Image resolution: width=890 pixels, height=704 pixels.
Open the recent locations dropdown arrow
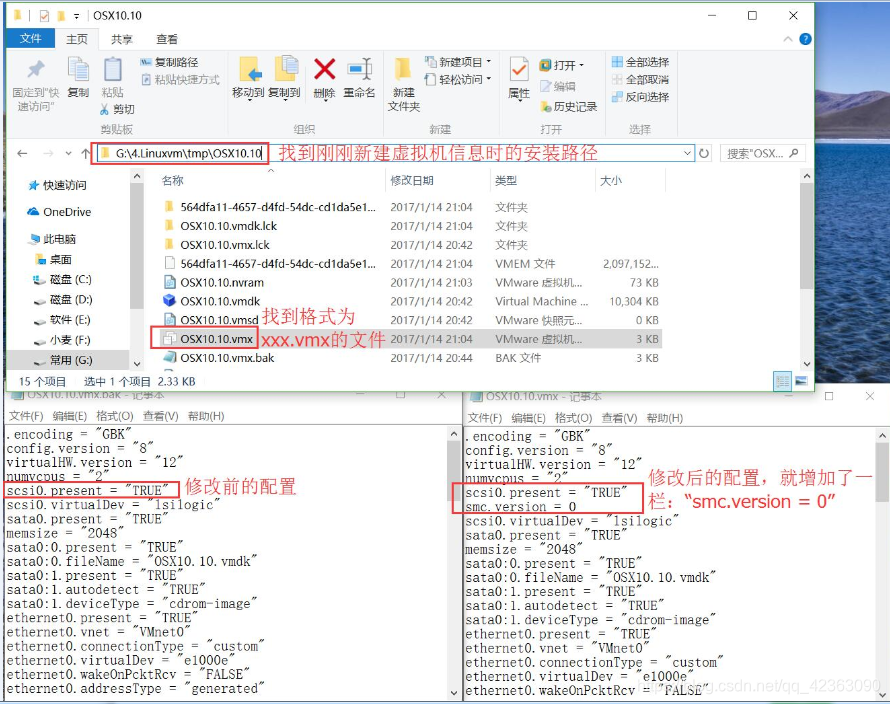pyautogui.click(x=69, y=153)
